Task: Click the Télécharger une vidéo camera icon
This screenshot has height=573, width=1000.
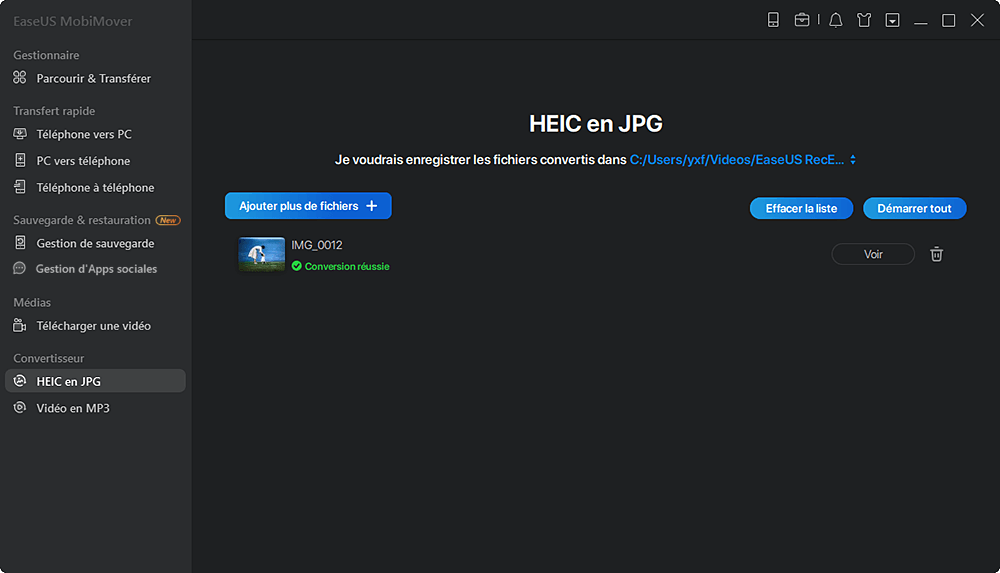Action: (20, 325)
